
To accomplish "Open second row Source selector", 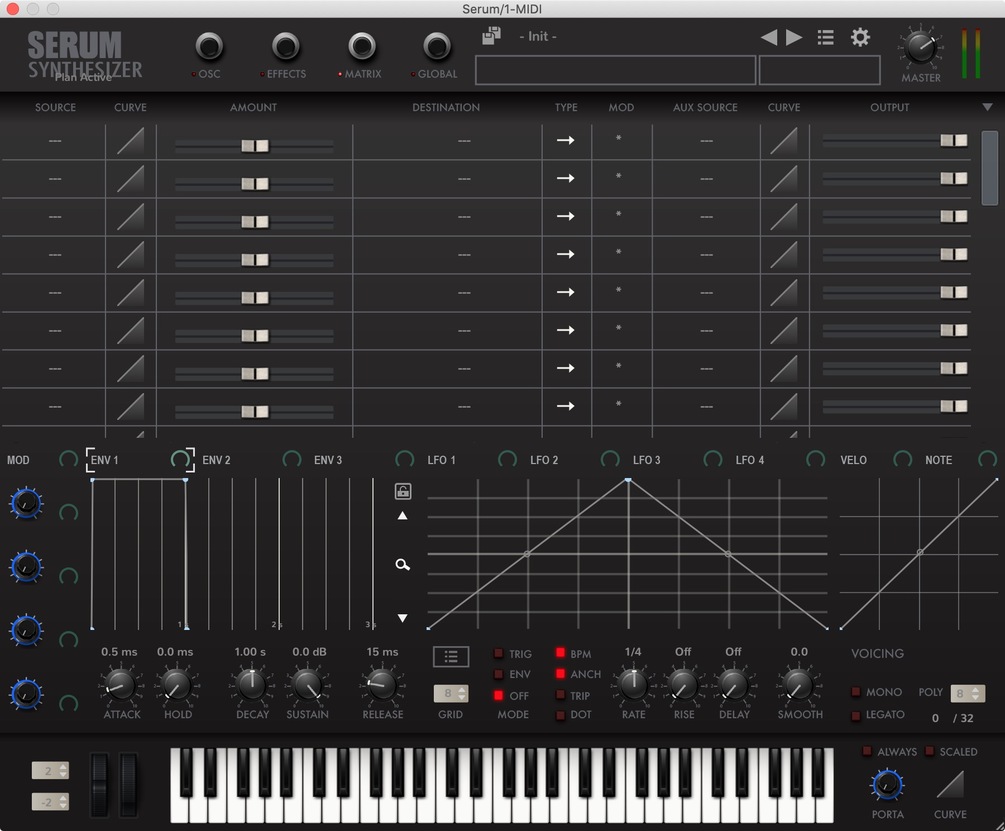I will click(x=55, y=179).
